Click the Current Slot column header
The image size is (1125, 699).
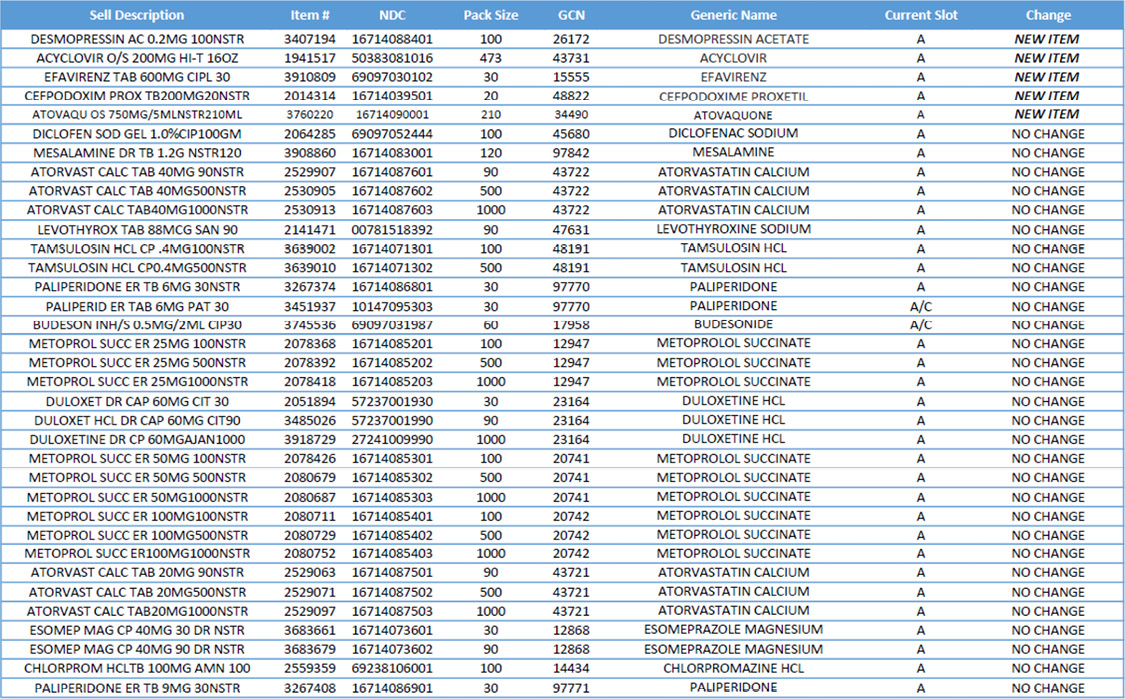pyautogui.click(x=921, y=15)
